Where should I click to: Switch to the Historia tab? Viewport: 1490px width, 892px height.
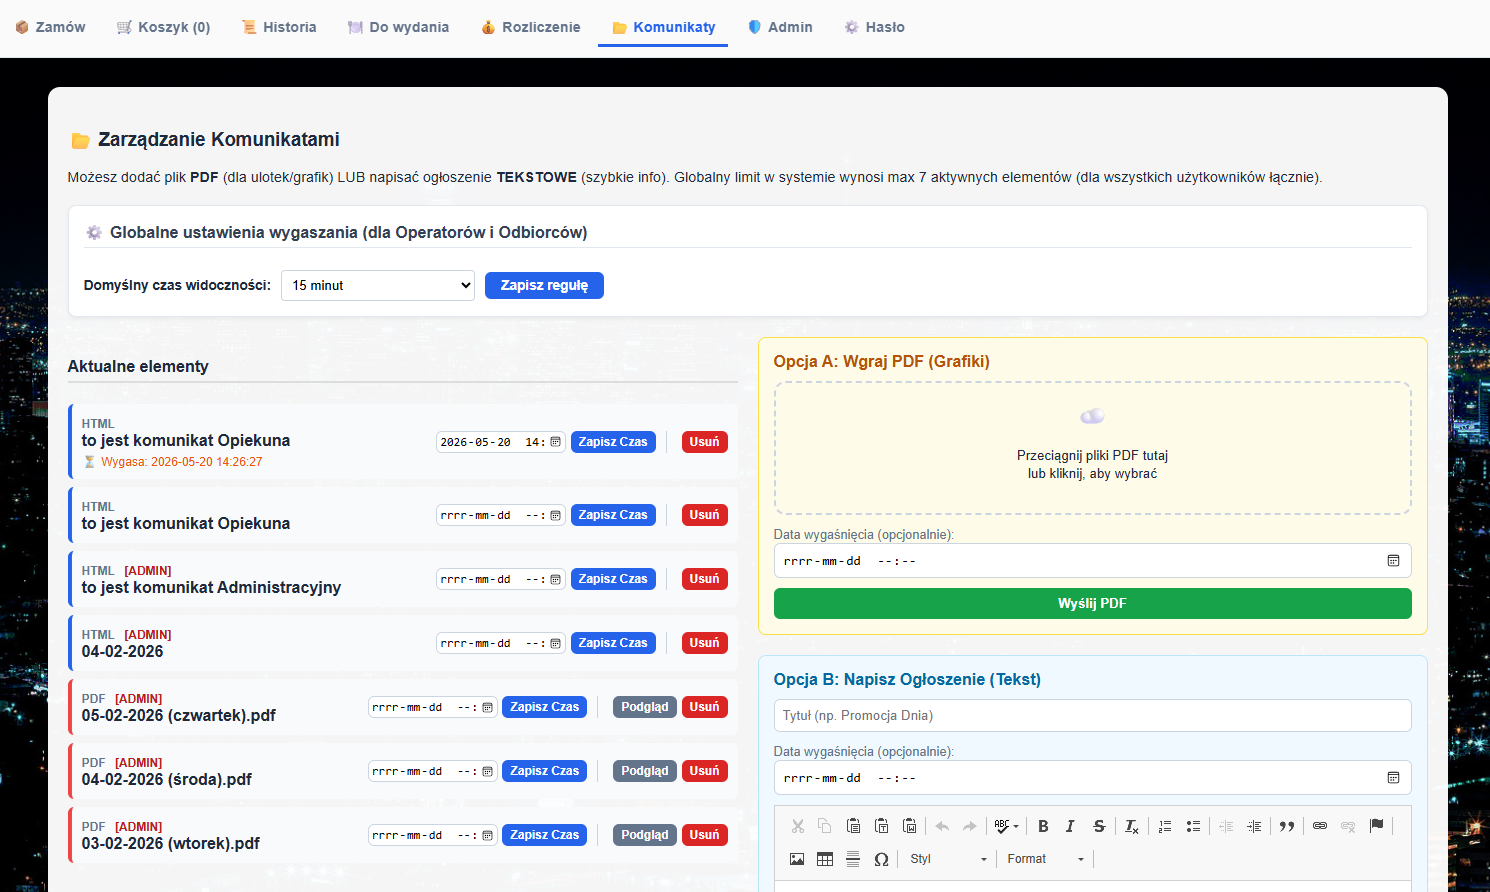279,27
